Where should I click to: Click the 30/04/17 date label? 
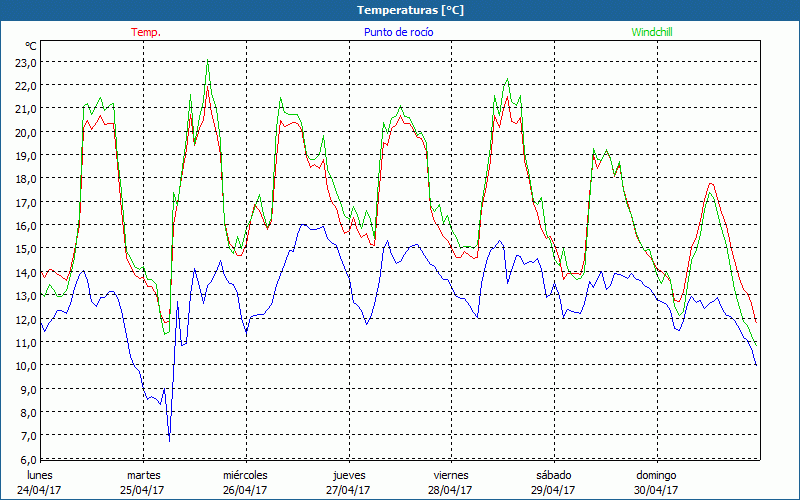(656, 490)
